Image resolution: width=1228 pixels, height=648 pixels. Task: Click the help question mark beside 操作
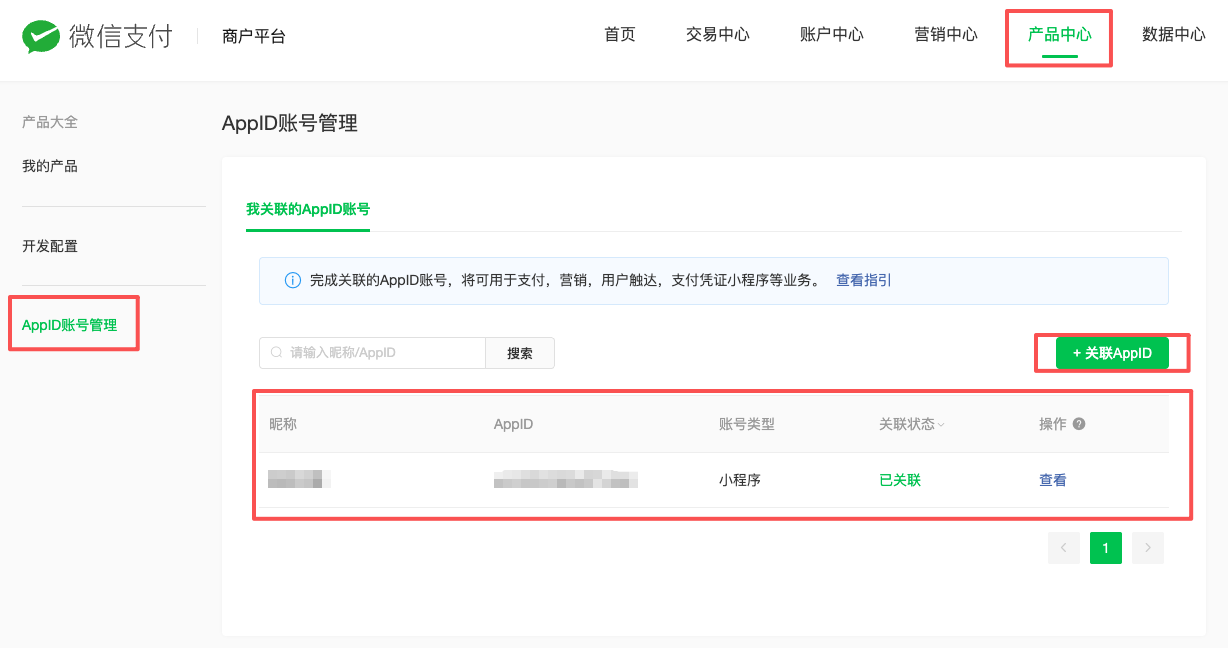tap(1079, 424)
